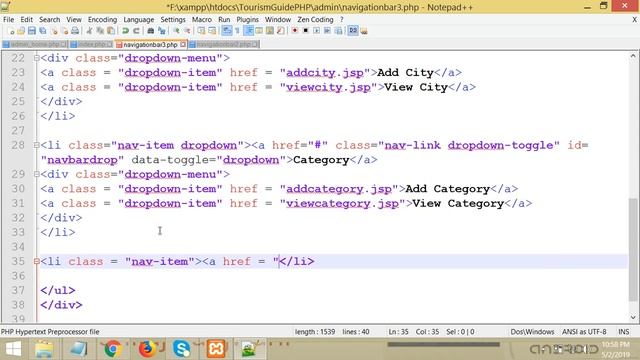Click the Paste toolbar icon
This screenshot has height=360, width=640.
pyautogui.click(x=111, y=31)
